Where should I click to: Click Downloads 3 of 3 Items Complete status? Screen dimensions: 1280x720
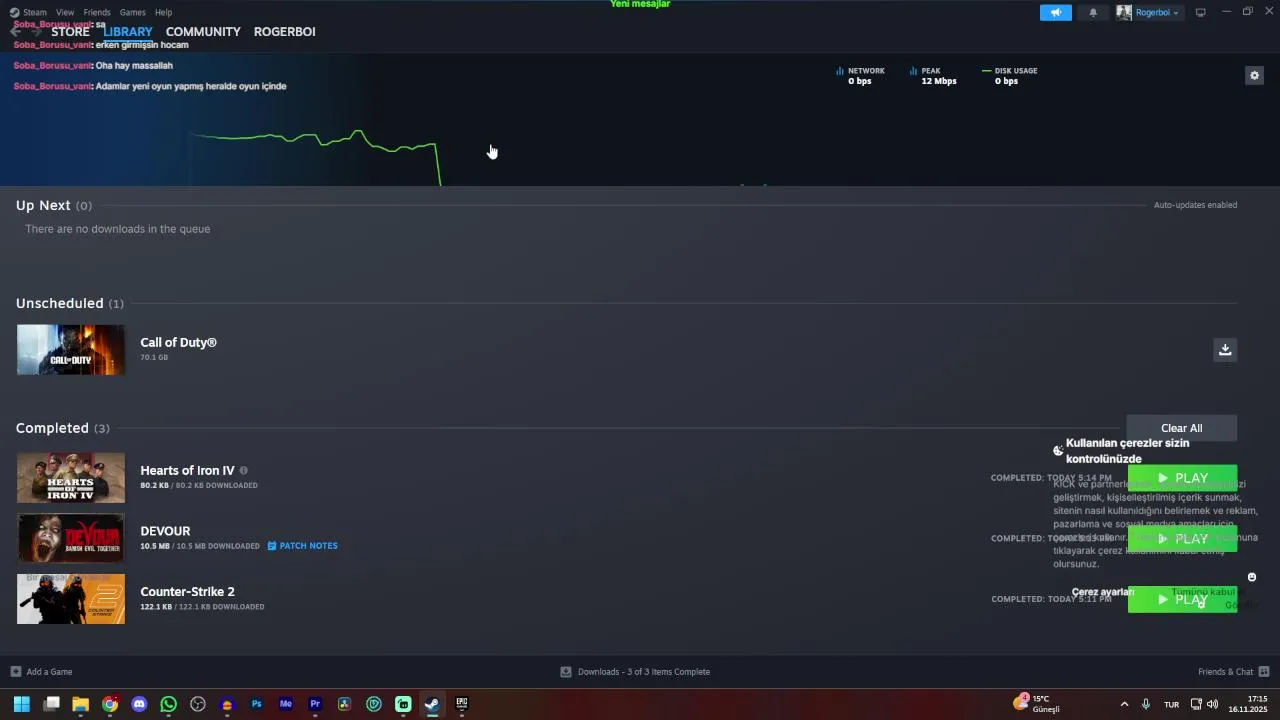[635, 672]
